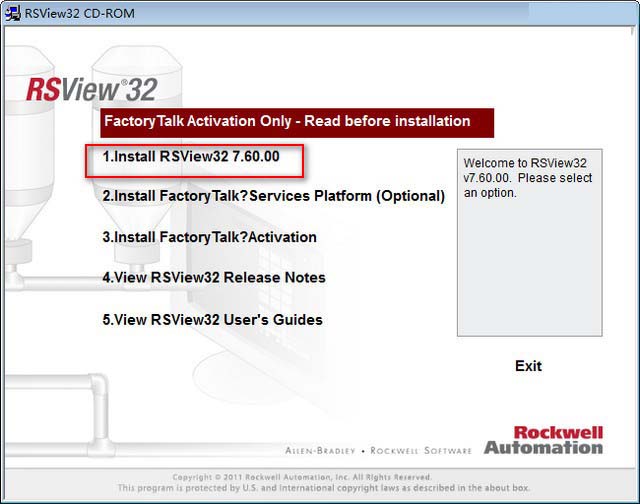Select Install RSView32 7.60.00
The width and height of the screenshot is (640, 504).
coord(191,157)
